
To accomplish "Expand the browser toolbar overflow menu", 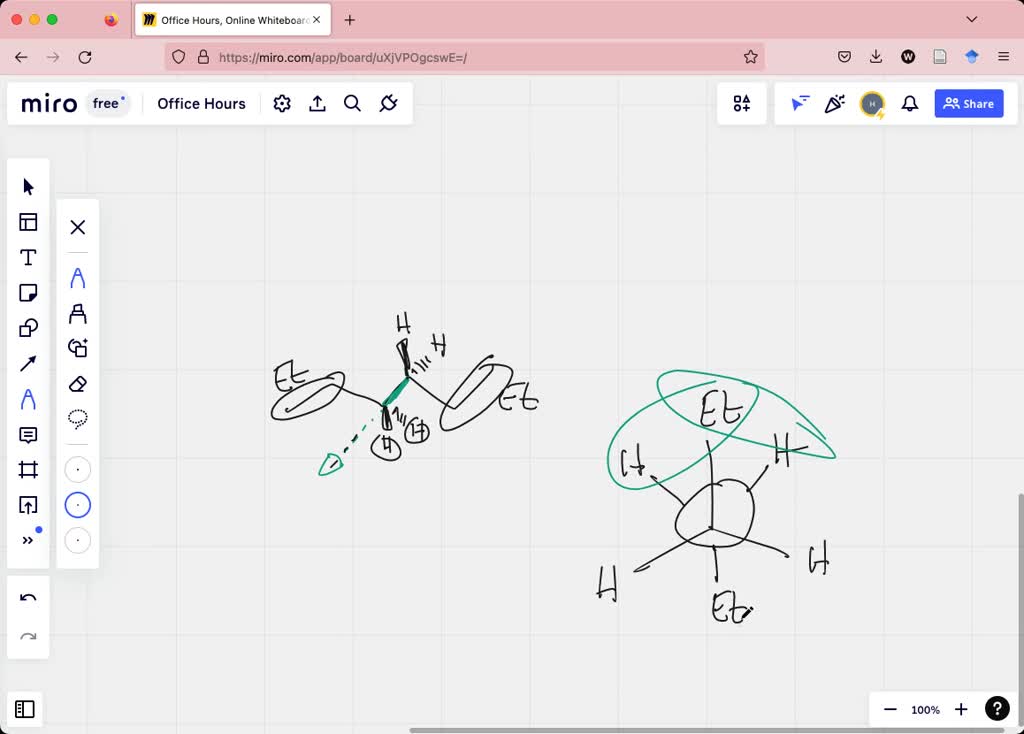I will tap(1002, 57).
